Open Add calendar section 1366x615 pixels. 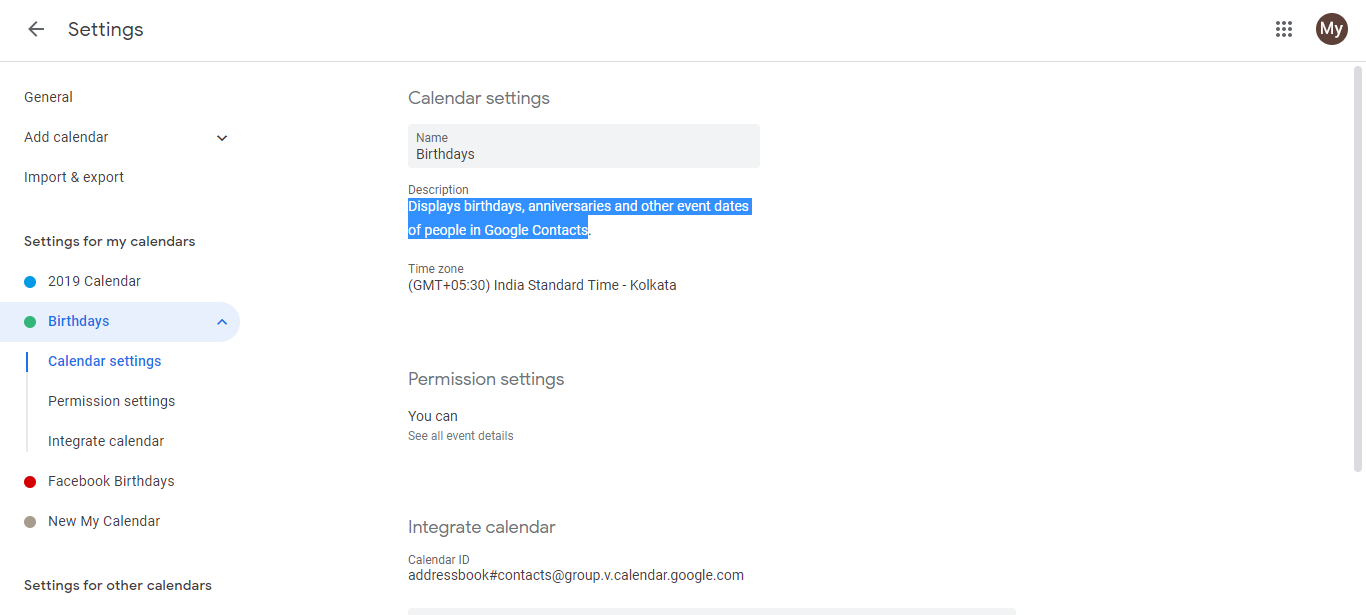click(x=66, y=137)
